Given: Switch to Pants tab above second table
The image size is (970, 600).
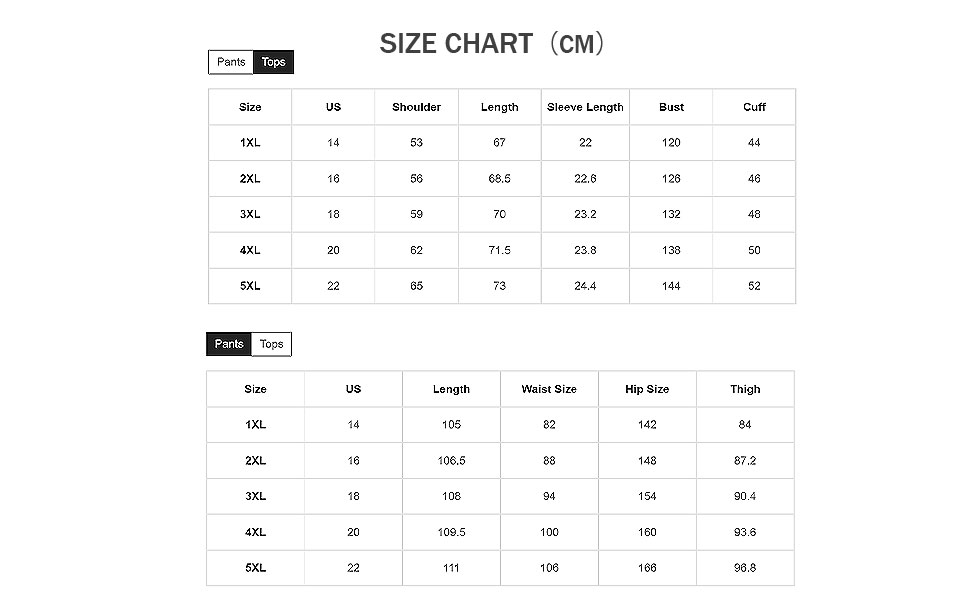Looking at the screenshot, I should tap(228, 344).
